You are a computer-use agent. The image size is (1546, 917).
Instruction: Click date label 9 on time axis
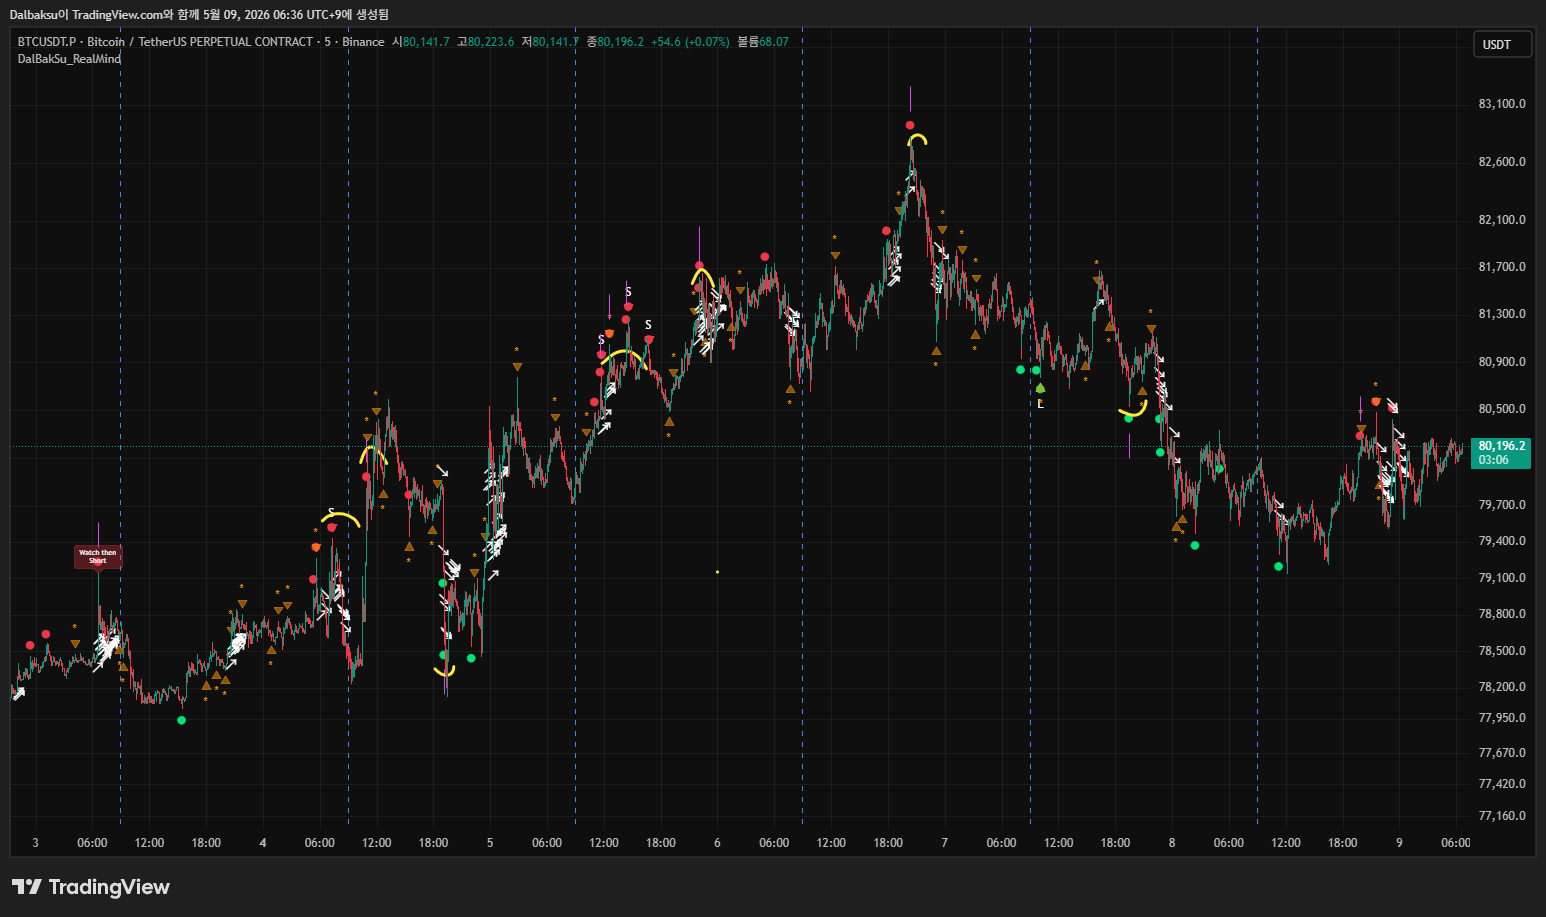[1399, 843]
